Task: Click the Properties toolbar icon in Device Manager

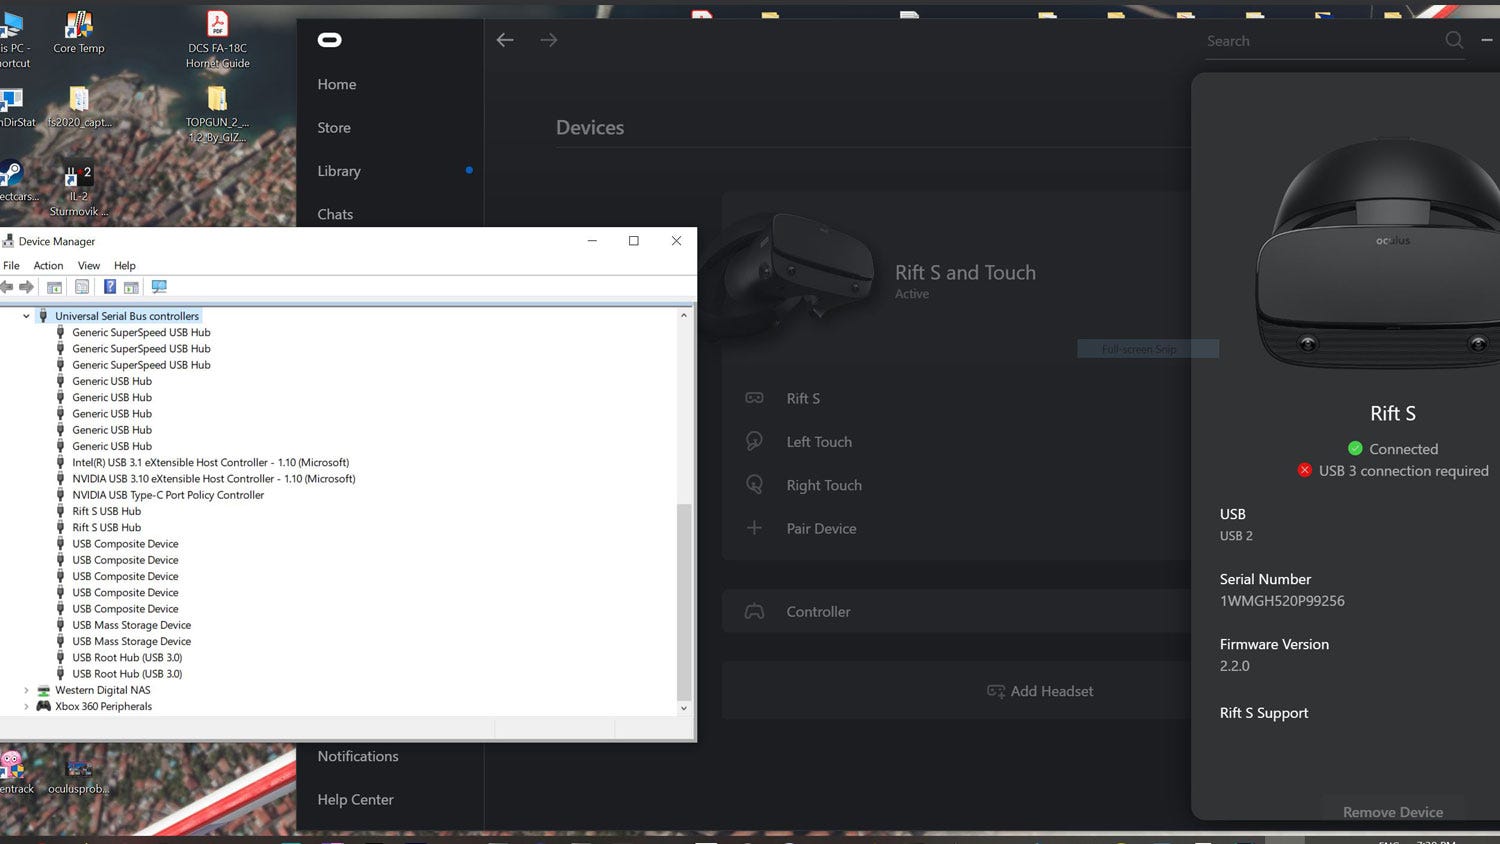Action: click(x=82, y=287)
